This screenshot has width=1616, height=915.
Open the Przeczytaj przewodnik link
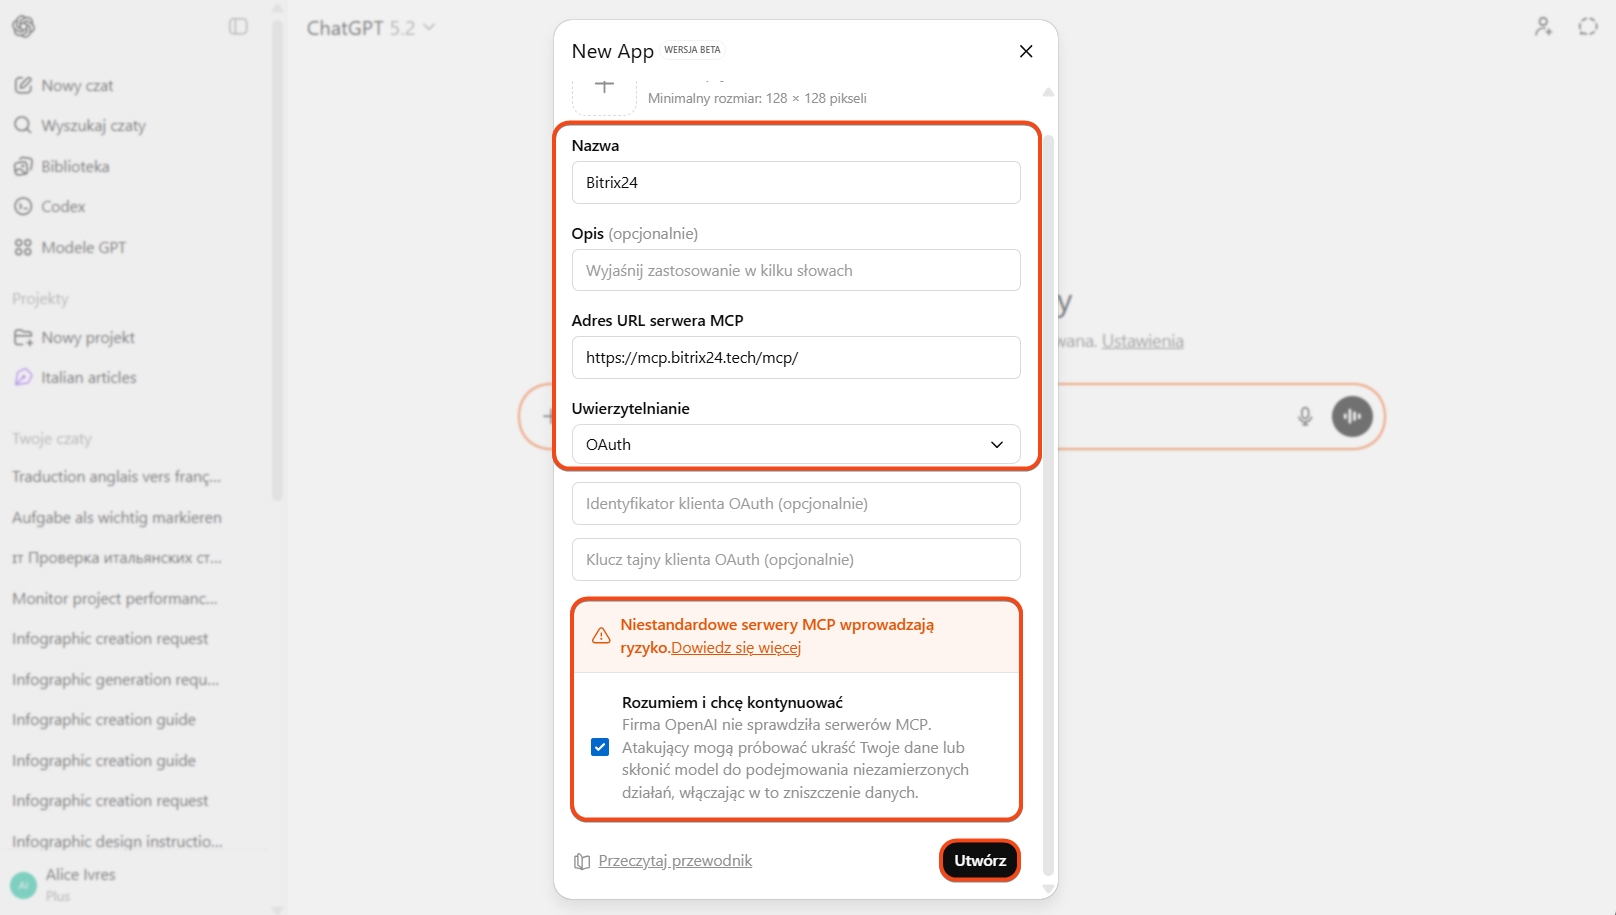(x=675, y=861)
